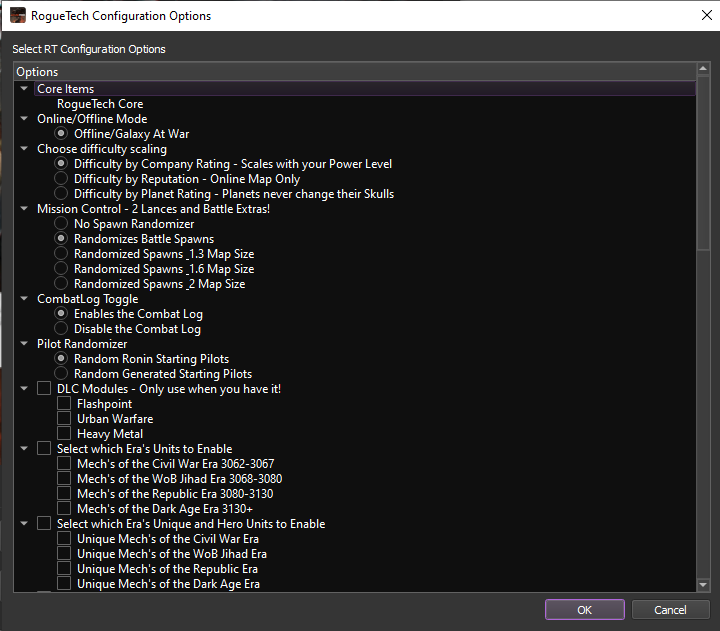Viewport: 720px width, 631px height.
Task: Check Era's Unique and Hero Units parent checkbox
Action: [x=44, y=523]
